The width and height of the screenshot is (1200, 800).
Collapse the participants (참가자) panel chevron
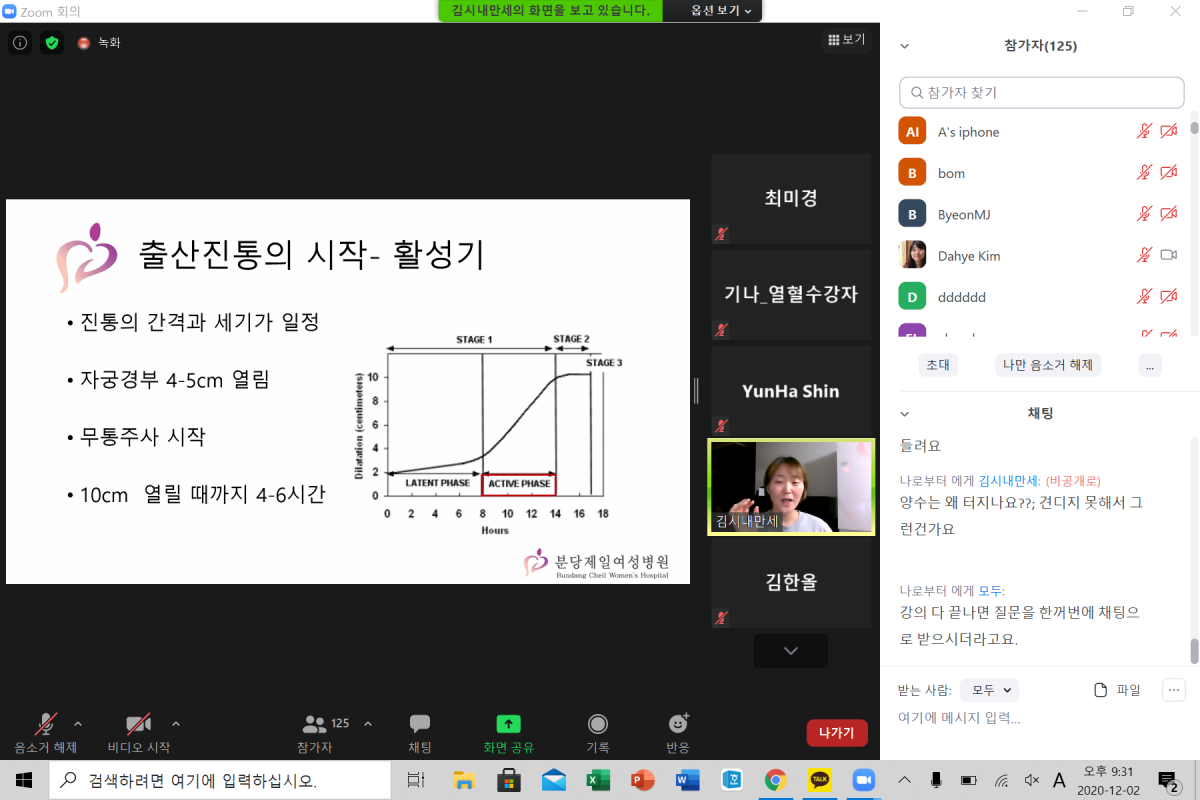point(905,46)
